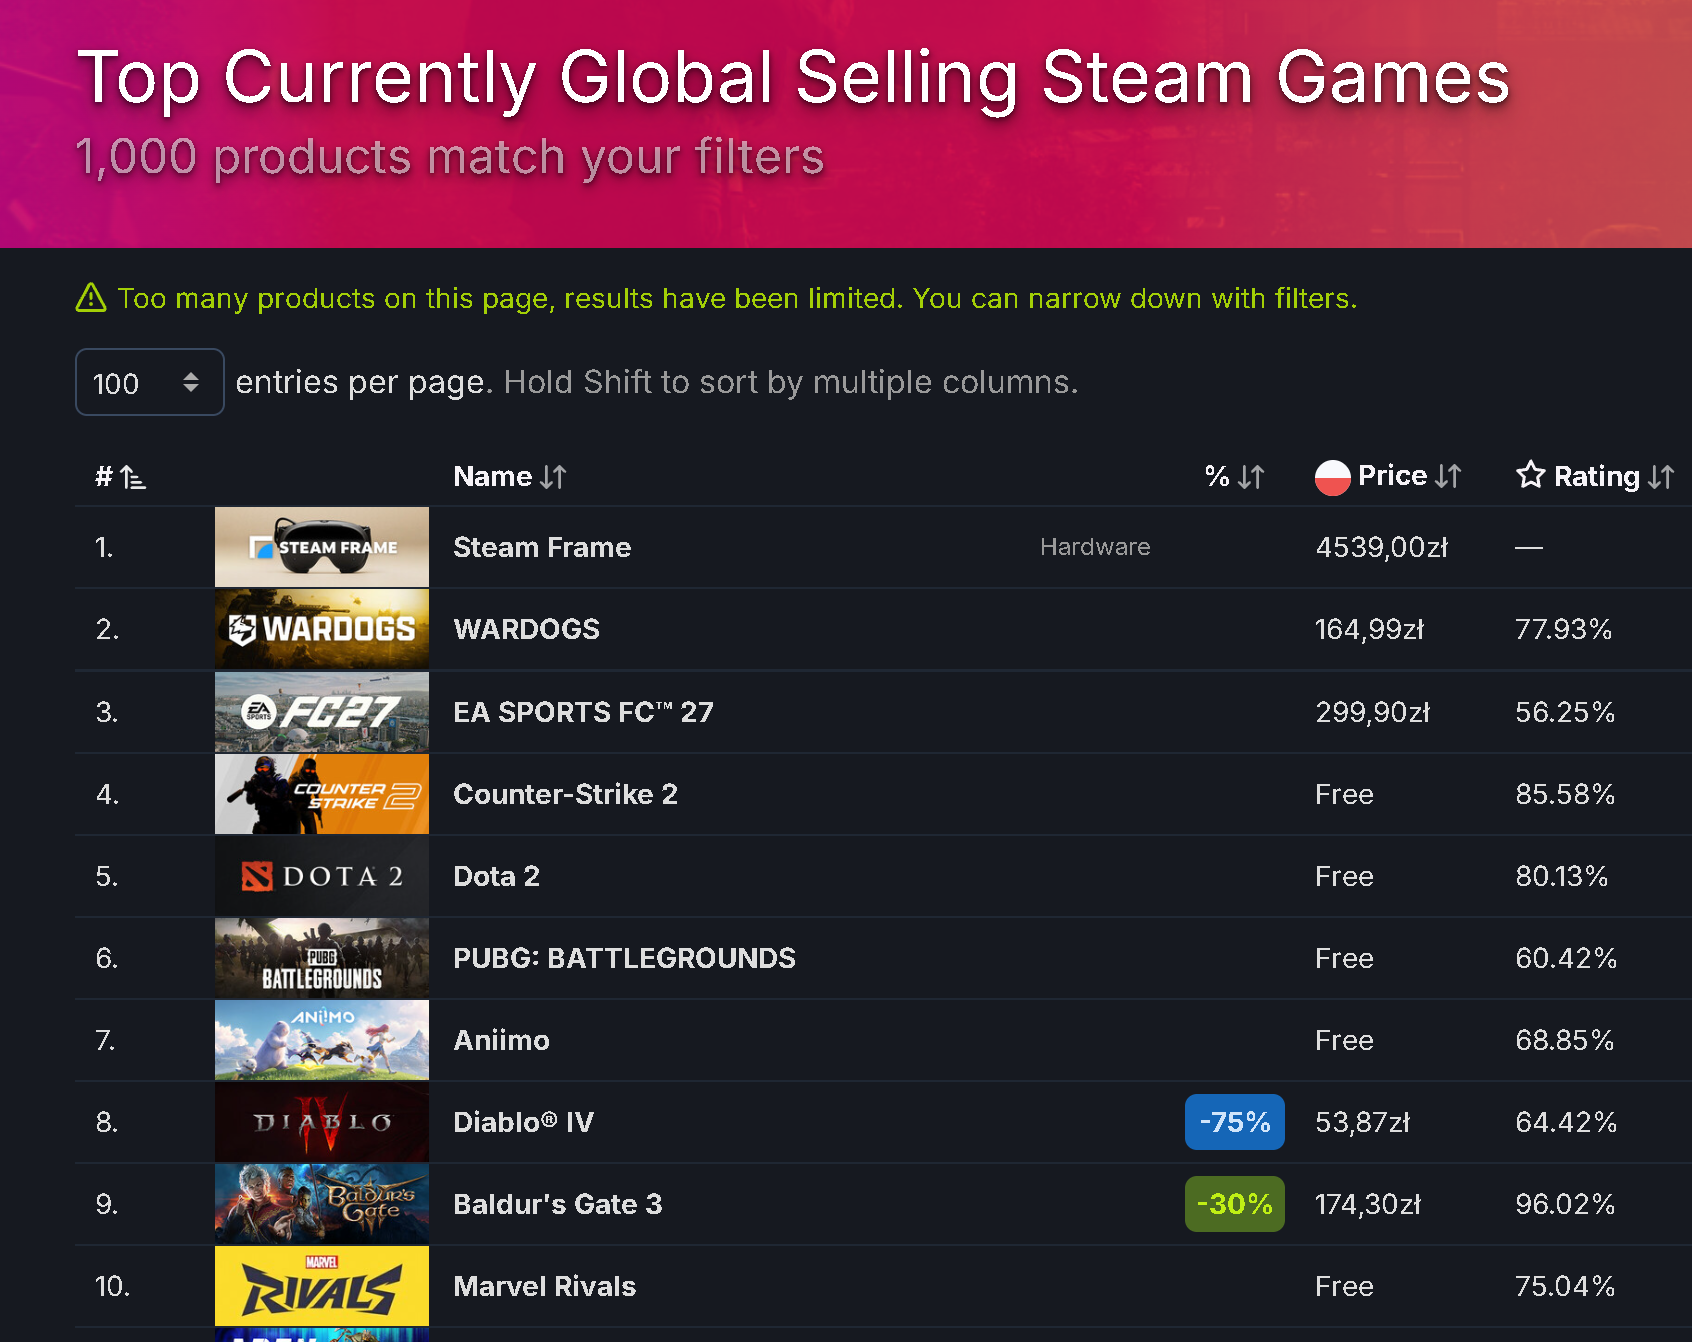Sort the Rating column arrows
Screen dimensions: 1692x1342
click(x=1661, y=477)
